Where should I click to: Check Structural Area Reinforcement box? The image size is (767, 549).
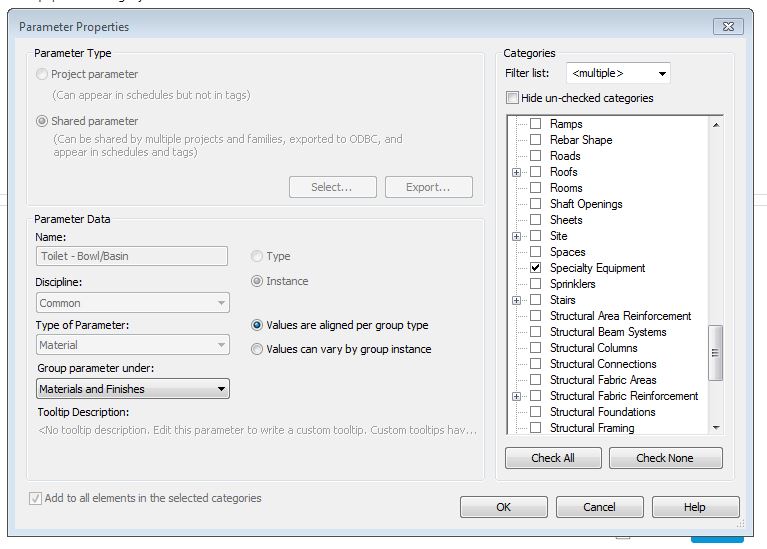pos(536,316)
